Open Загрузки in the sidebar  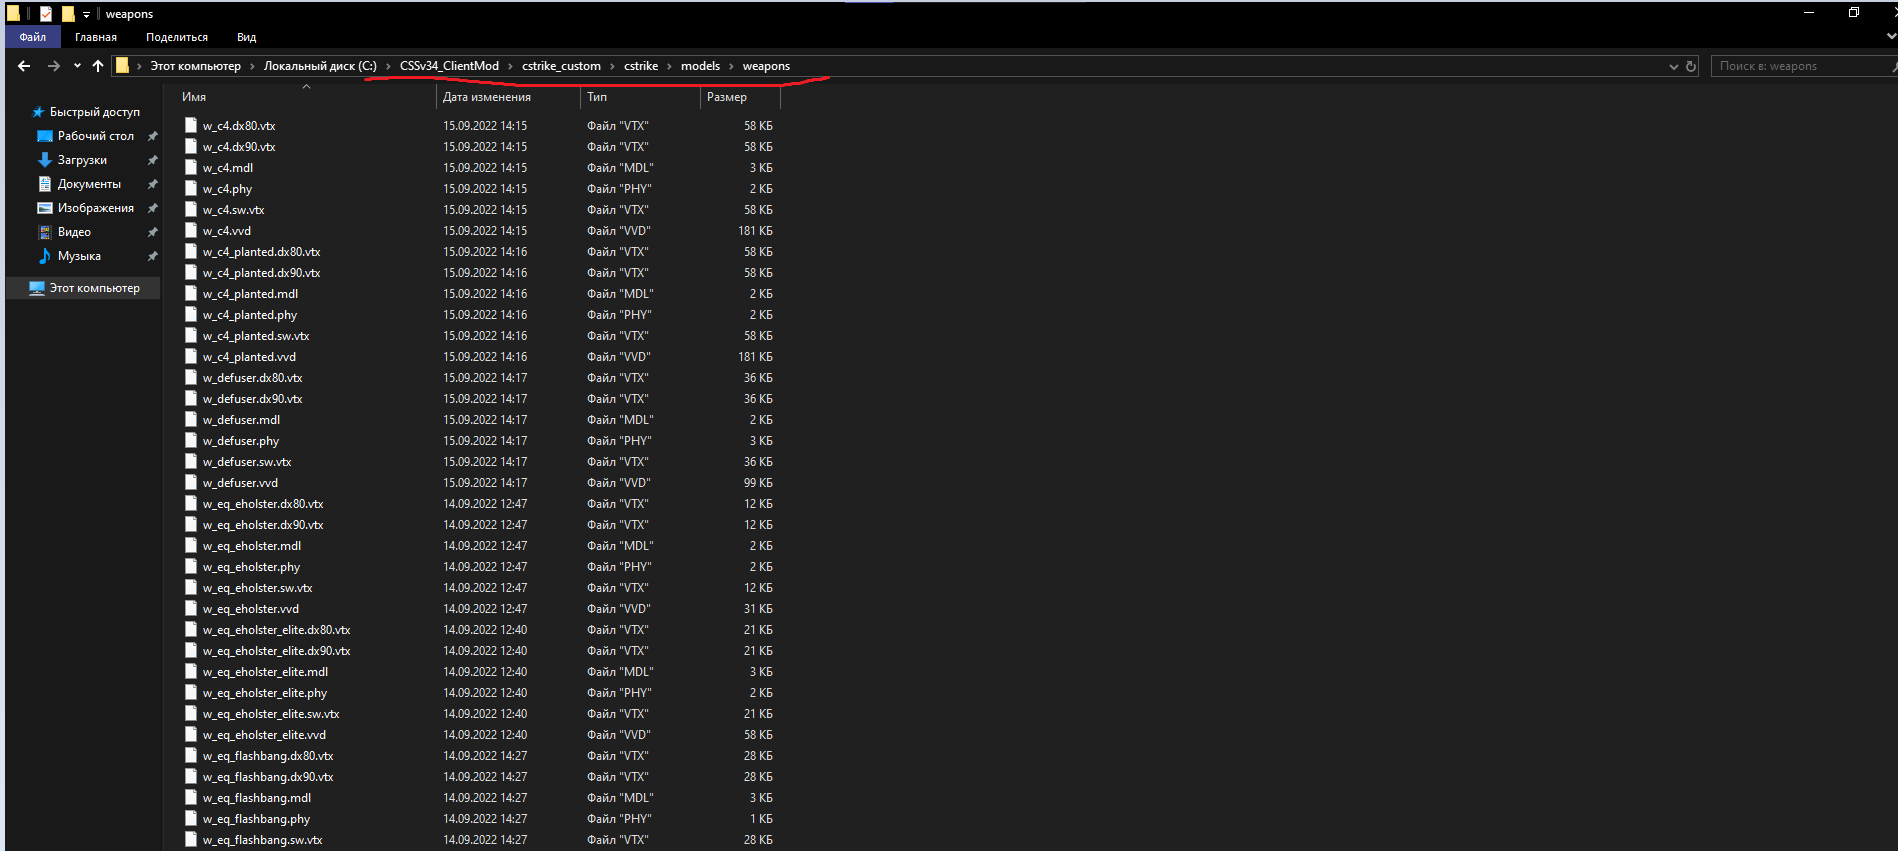coord(82,160)
